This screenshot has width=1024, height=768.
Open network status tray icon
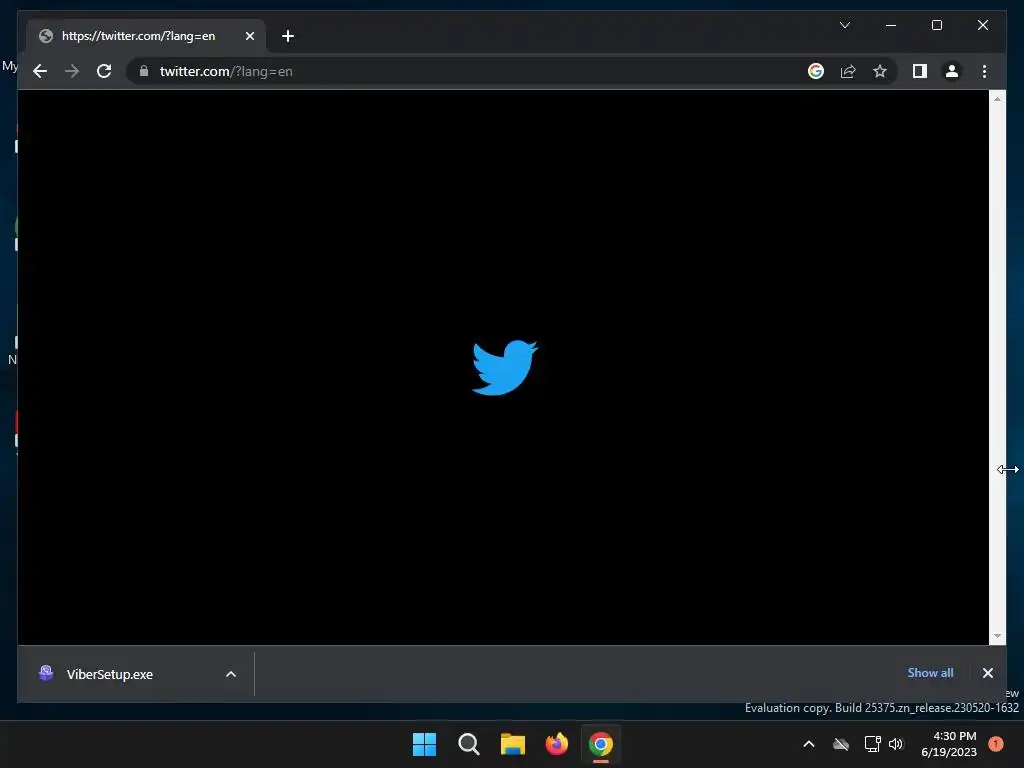tap(872, 744)
